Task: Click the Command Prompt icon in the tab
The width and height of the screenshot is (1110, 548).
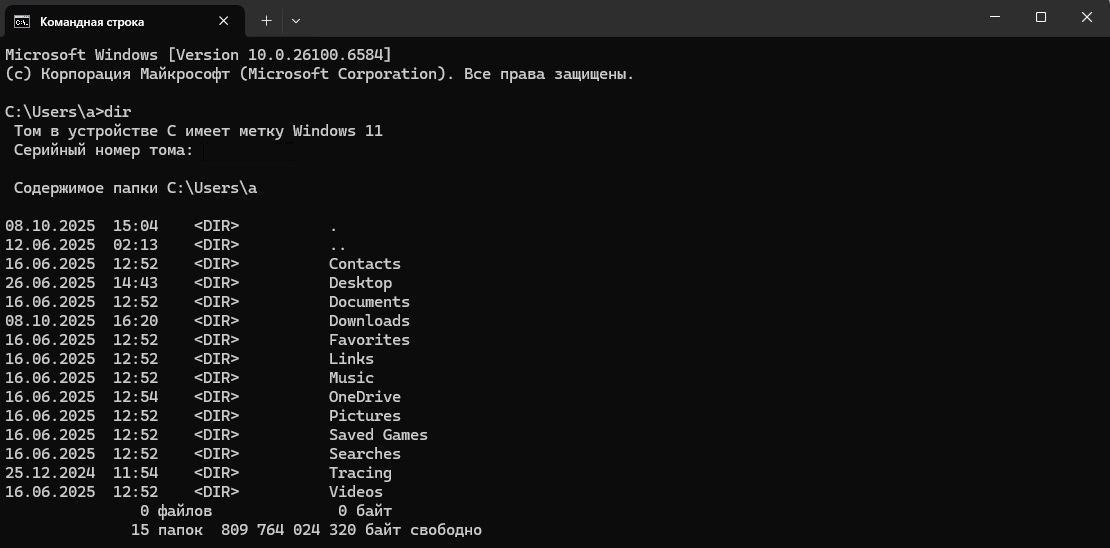Action: tap(21, 20)
